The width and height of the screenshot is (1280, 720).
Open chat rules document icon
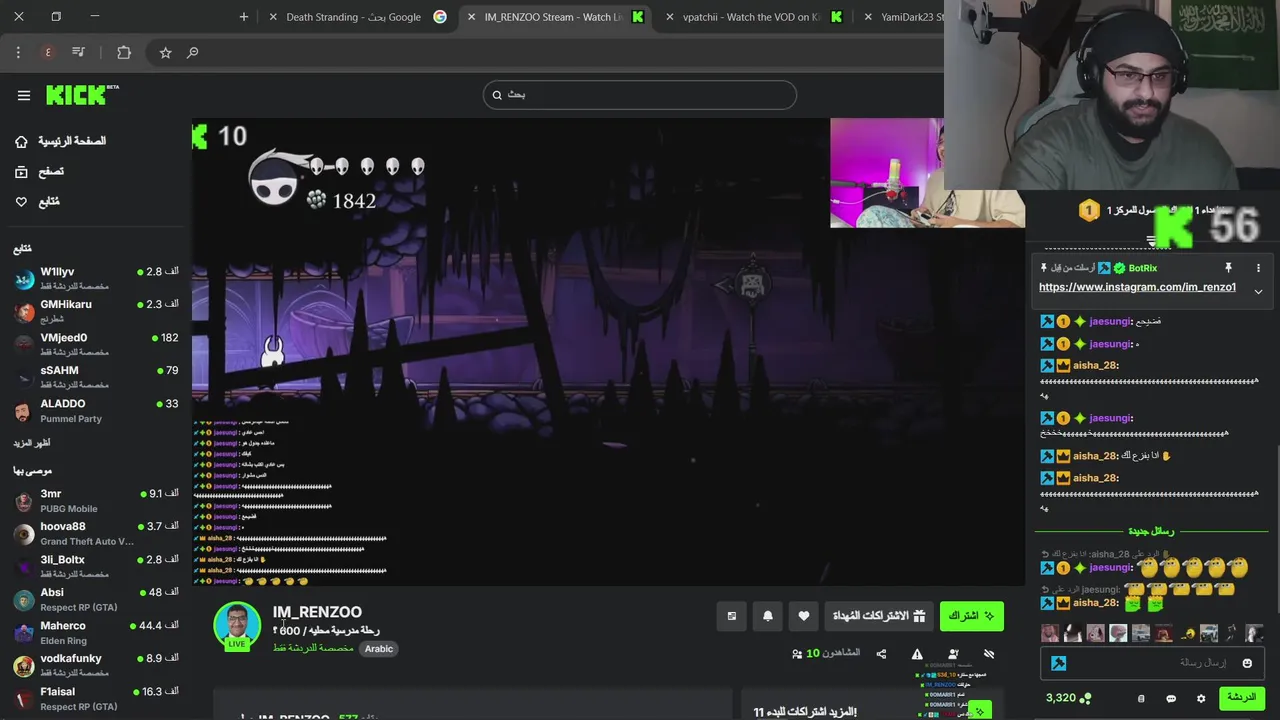click(x=1141, y=699)
